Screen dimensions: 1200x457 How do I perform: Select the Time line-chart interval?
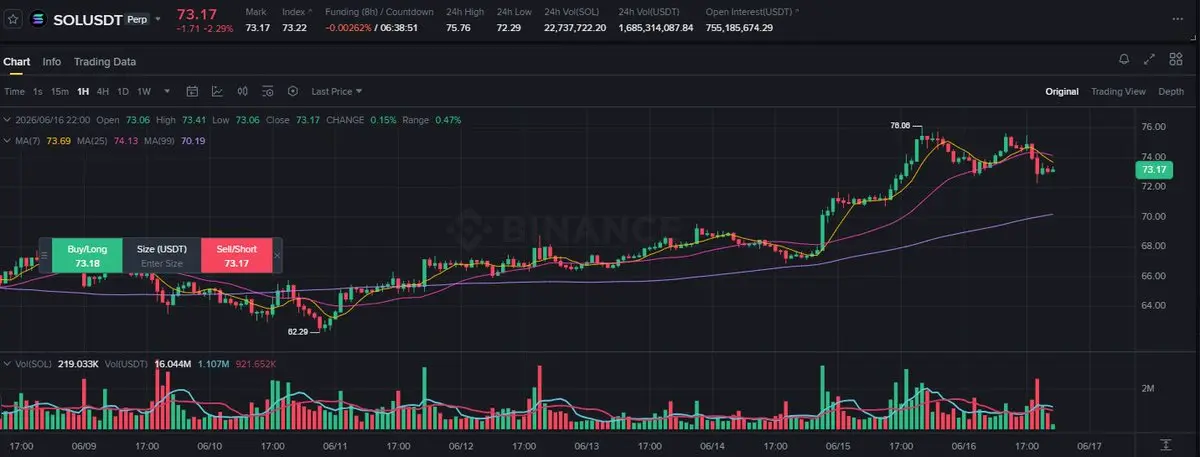[14, 91]
